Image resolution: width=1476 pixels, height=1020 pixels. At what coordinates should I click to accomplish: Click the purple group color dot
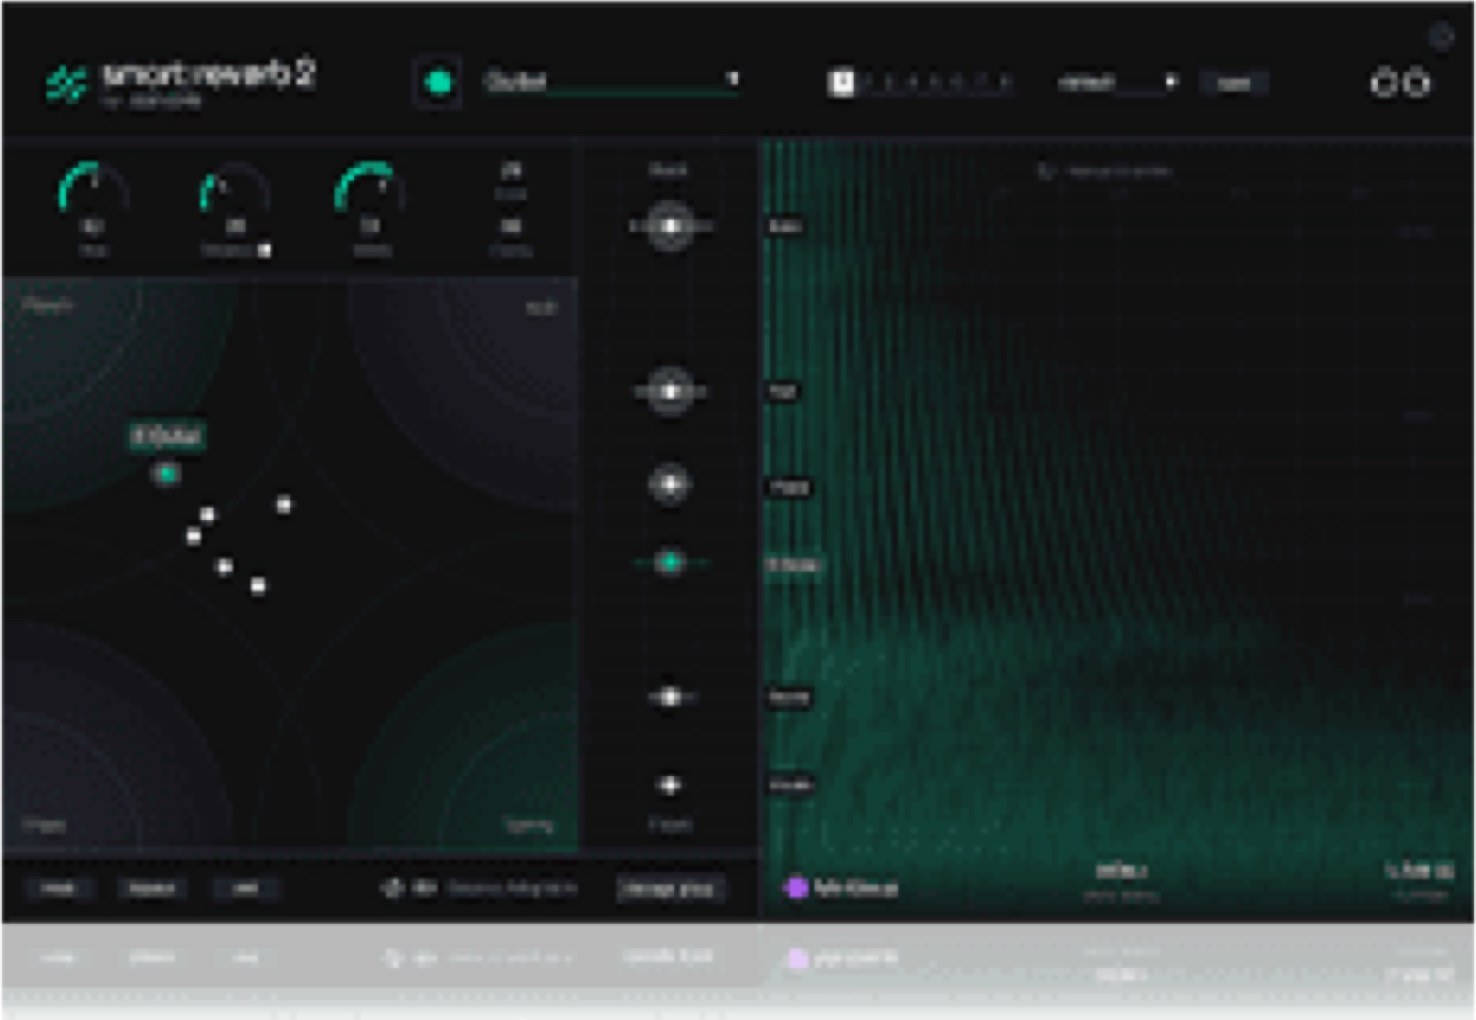[x=797, y=887]
